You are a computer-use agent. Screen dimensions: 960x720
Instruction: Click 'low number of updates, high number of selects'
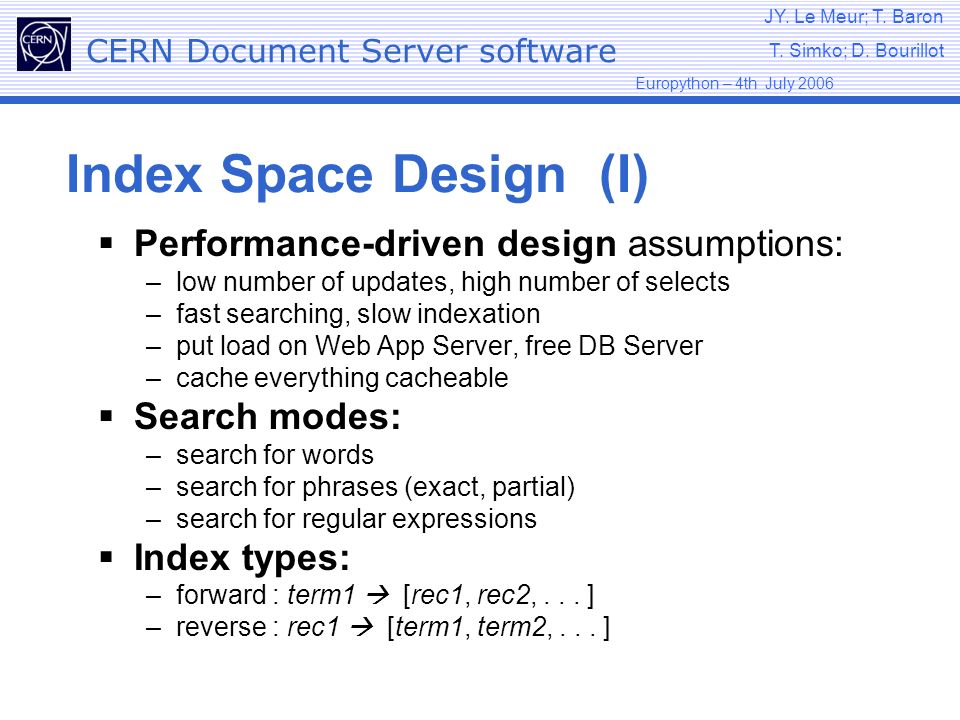(452, 282)
